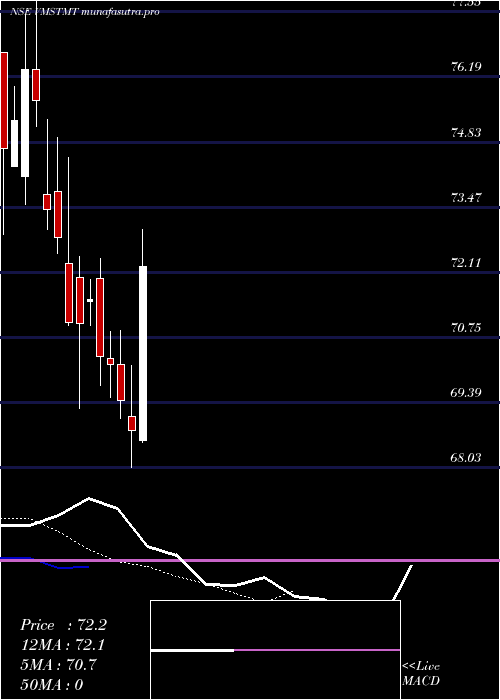The width and height of the screenshot is (500, 700).
Task: Click the 73.47 price level label
Action: (466, 197)
